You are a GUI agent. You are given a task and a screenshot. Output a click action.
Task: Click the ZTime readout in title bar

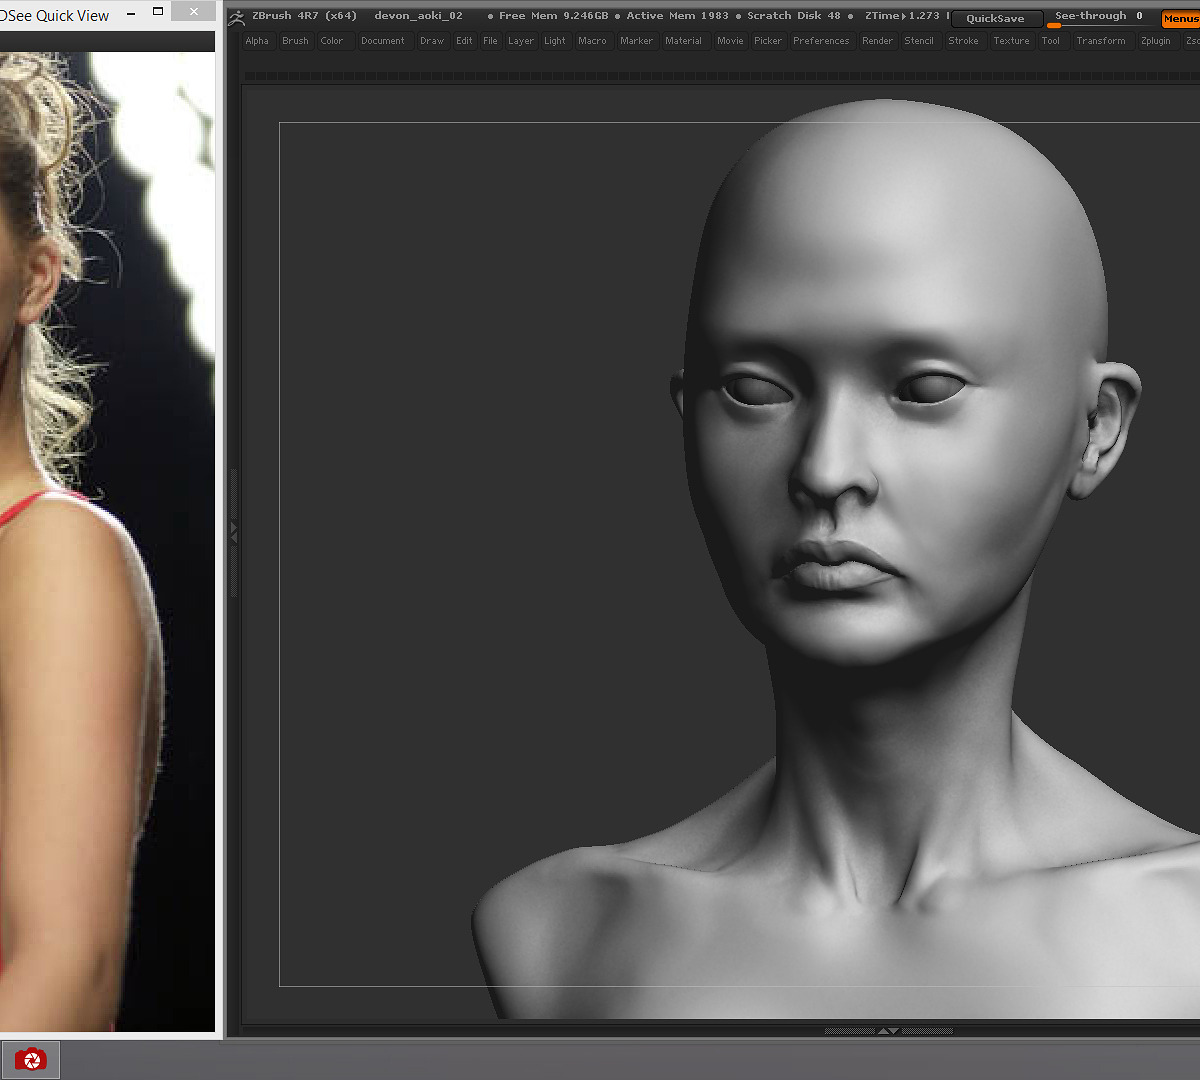point(903,16)
